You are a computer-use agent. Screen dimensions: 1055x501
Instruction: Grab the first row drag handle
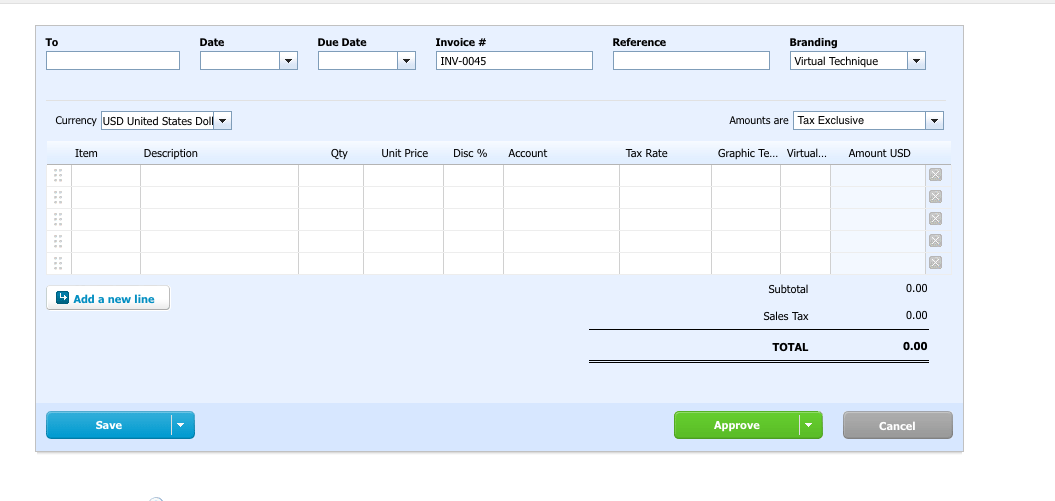coord(58,176)
